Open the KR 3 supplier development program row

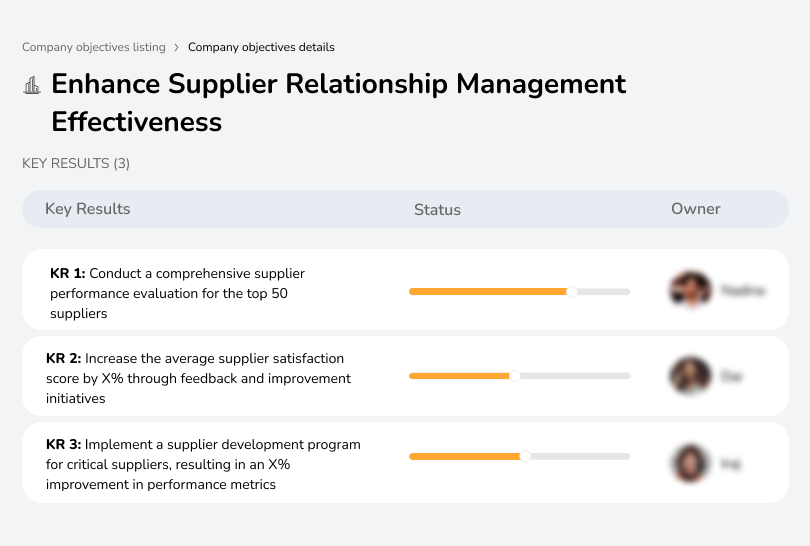[405, 462]
